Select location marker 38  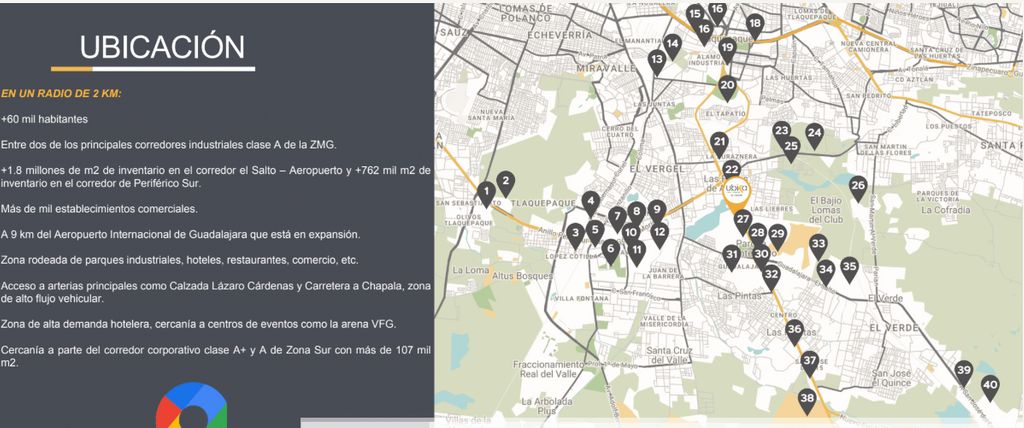[807, 400]
